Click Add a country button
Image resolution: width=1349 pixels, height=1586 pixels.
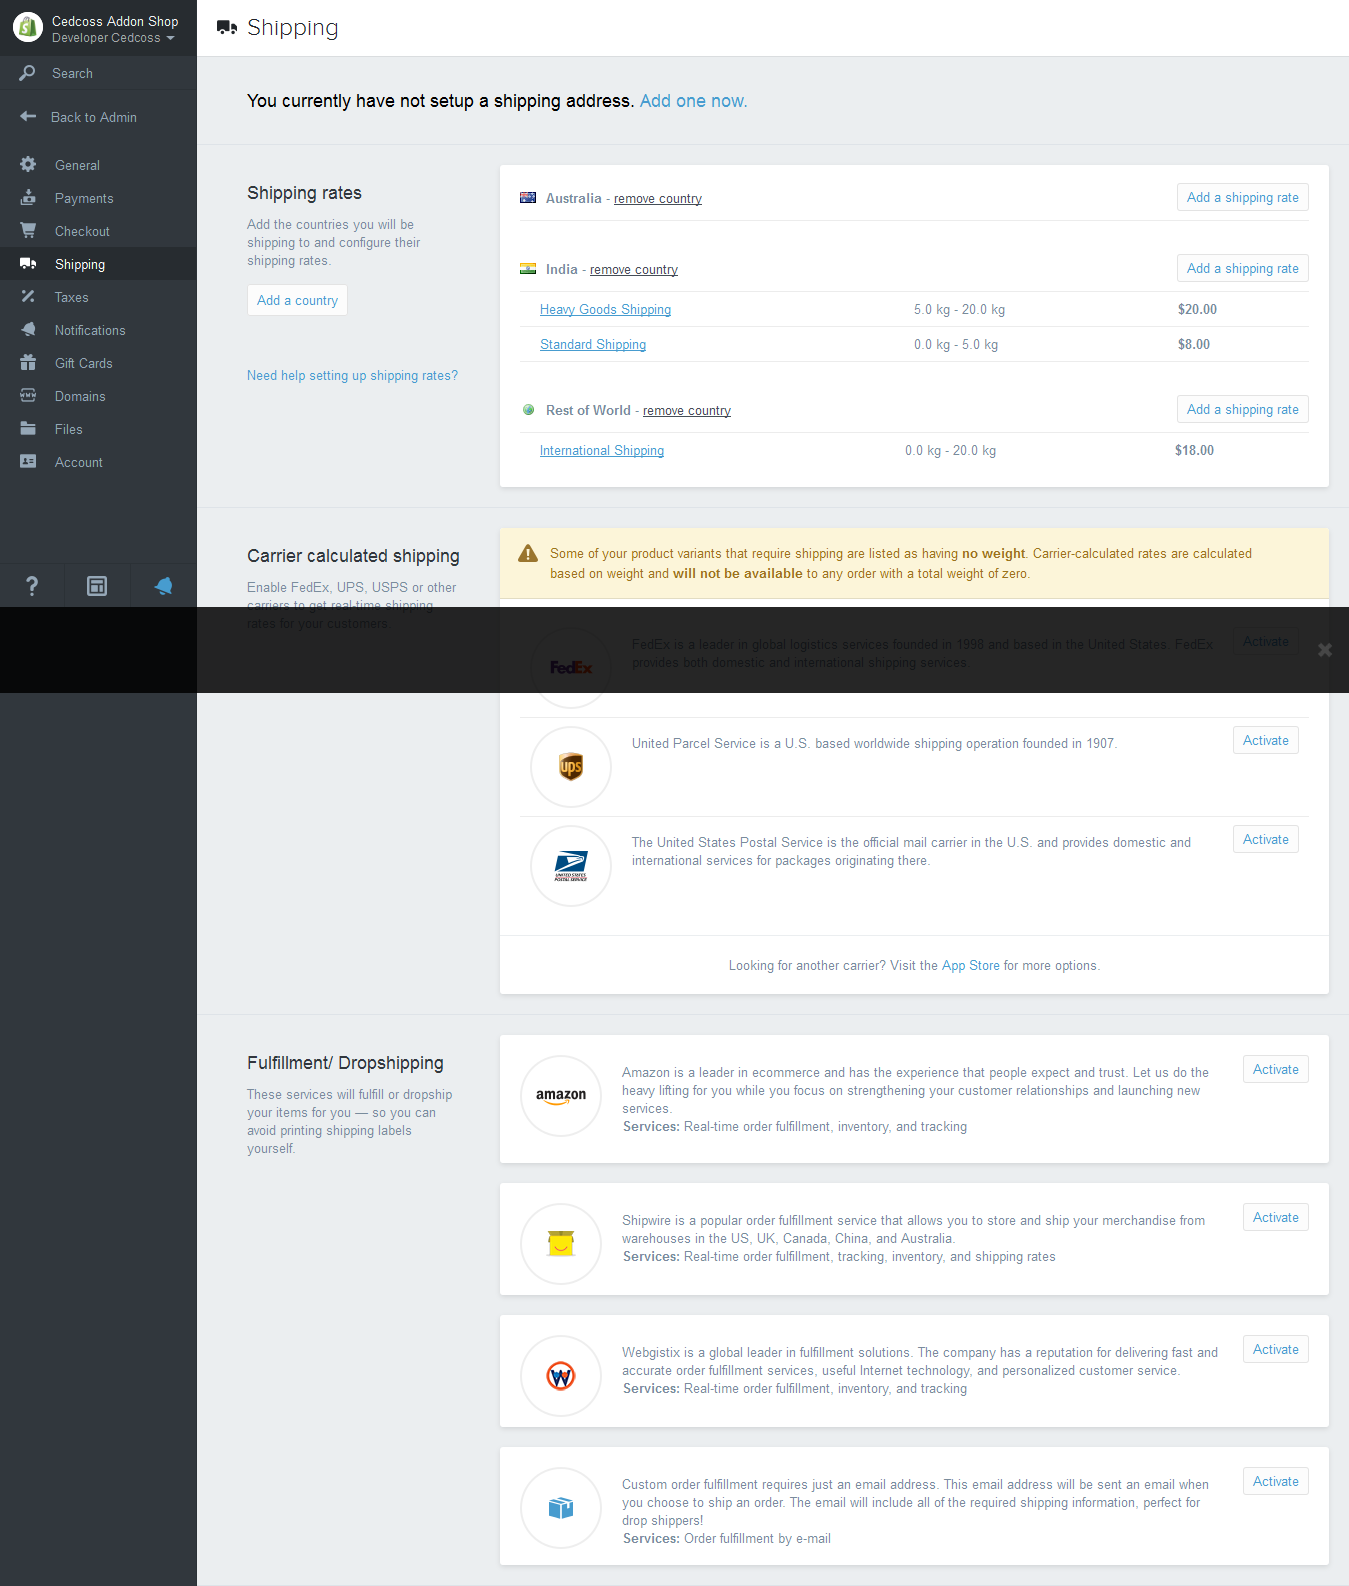pyautogui.click(x=297, y=300)
